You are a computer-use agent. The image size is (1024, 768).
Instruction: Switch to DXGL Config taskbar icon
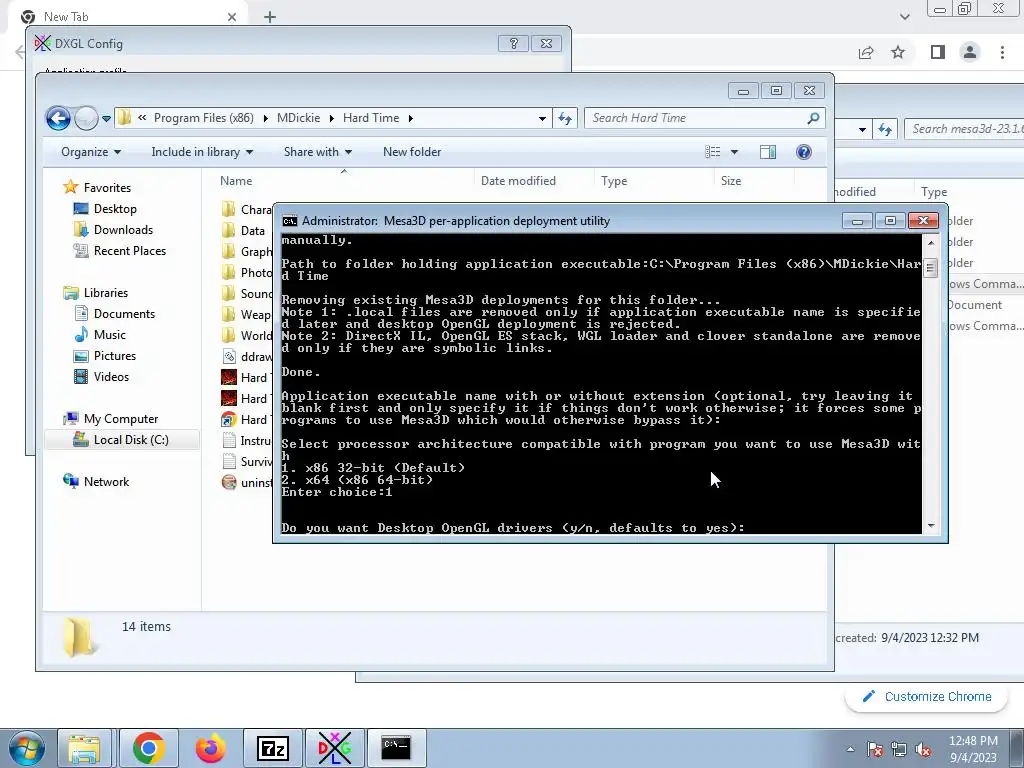(335, 748)
